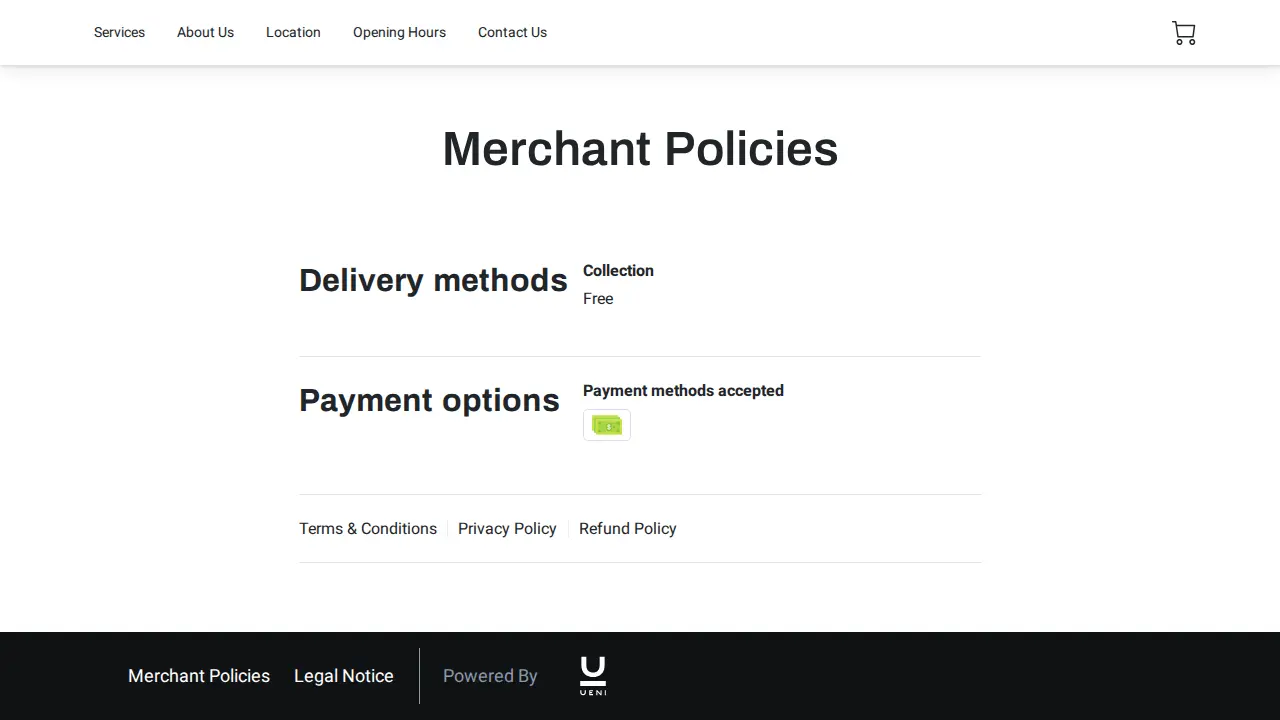
Task: Click the Merchant Policies page heading
Action: point(640,149)
